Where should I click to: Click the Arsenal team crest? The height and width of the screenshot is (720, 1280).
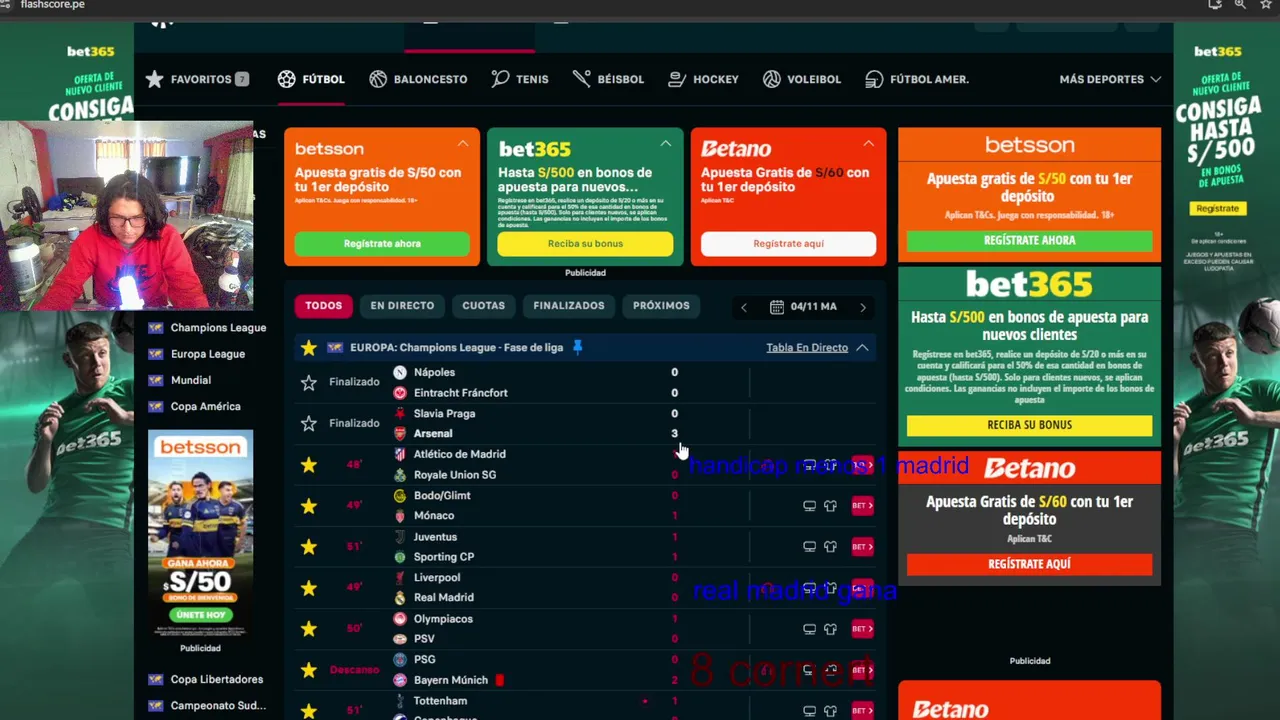coord(400,433)
